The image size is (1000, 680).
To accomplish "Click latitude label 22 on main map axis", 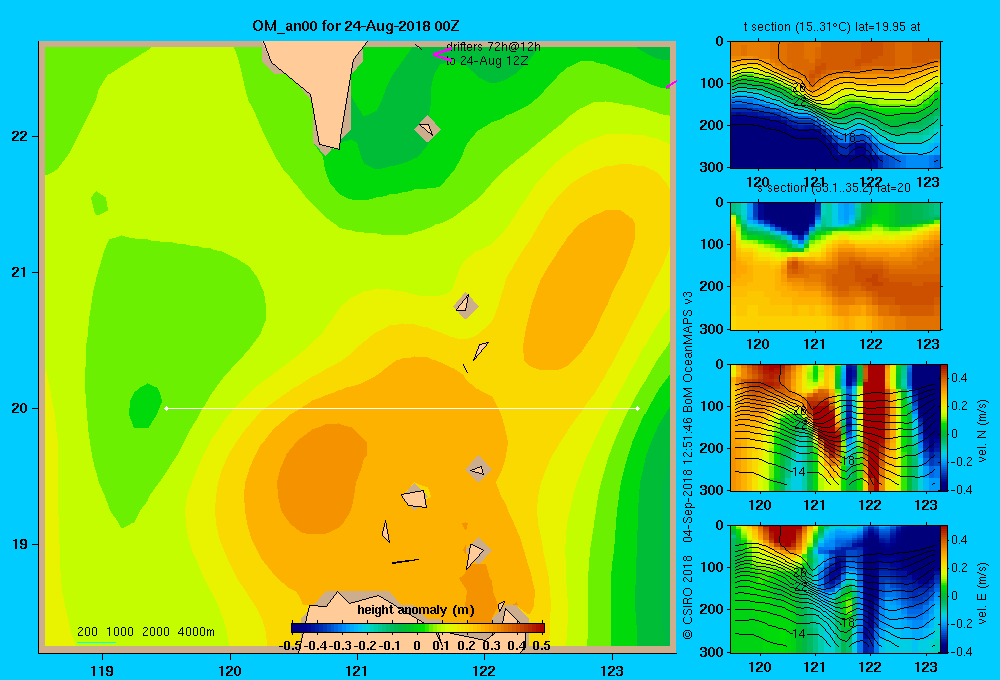I will point(20,136).
